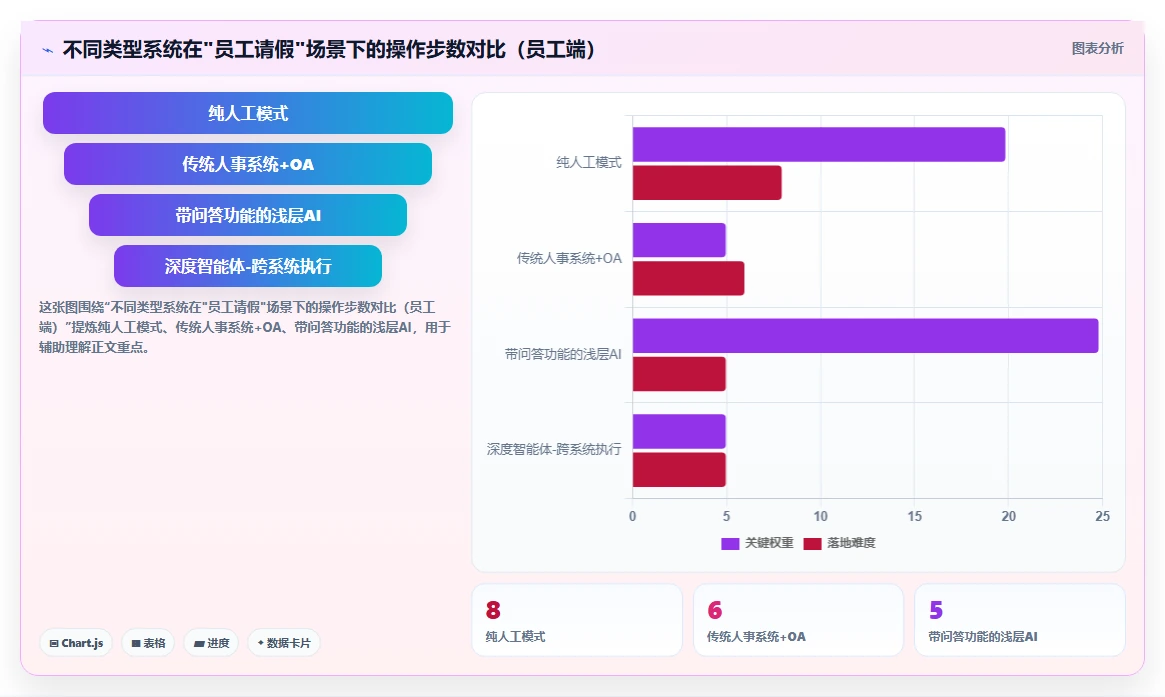Select the 纯人工模式 funnel bar
1165x697 pixels.
[x=247, y=113]
